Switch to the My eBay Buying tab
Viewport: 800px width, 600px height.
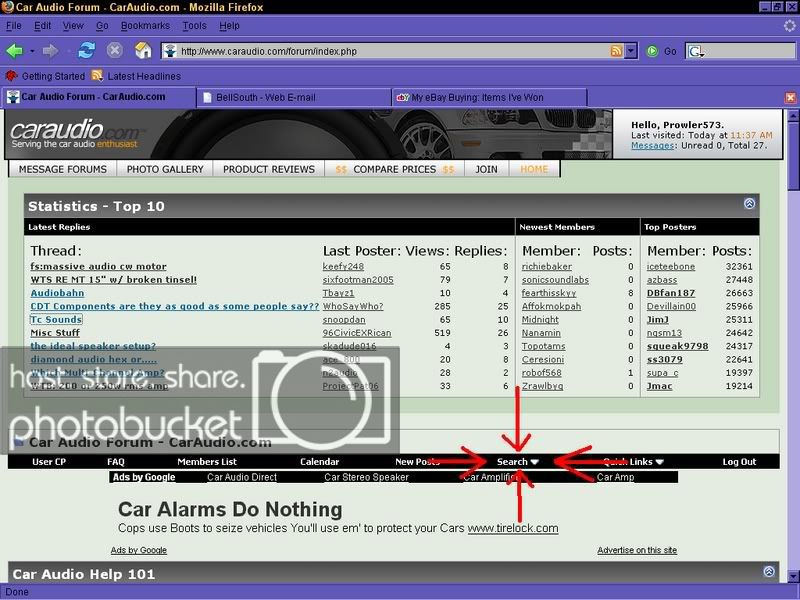point(490,97)
